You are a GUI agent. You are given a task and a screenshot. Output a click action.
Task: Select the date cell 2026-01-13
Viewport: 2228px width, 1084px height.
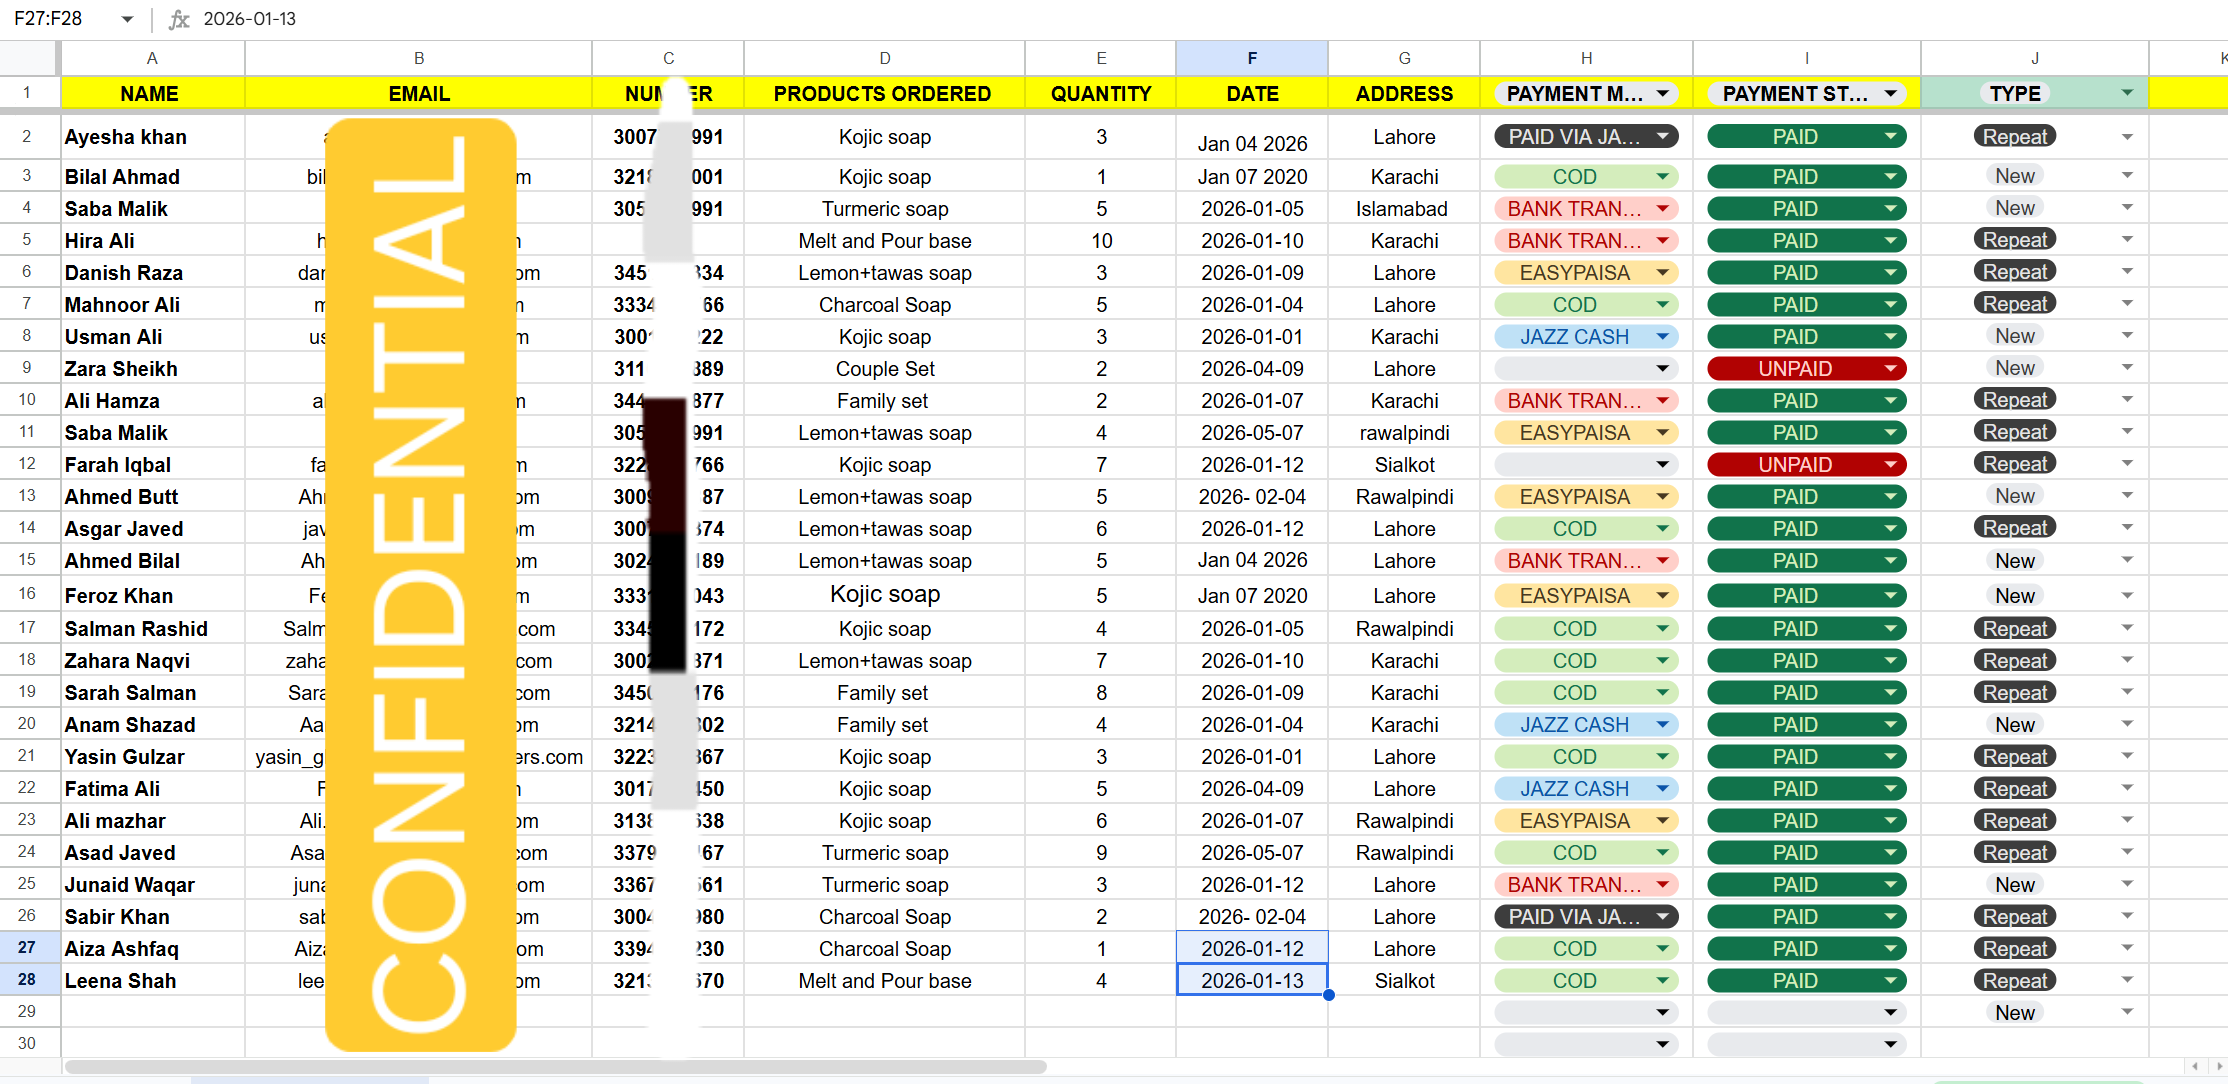pyautogui.click(x=1252, y=981)
